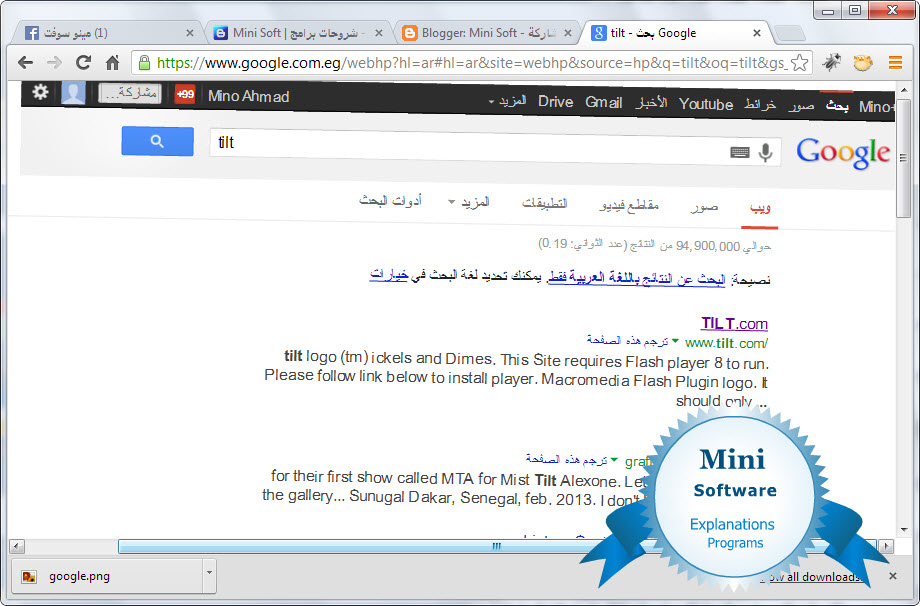Click the vertical scrollbar thumb
This screenshot has width=920, height=606.
904,157
